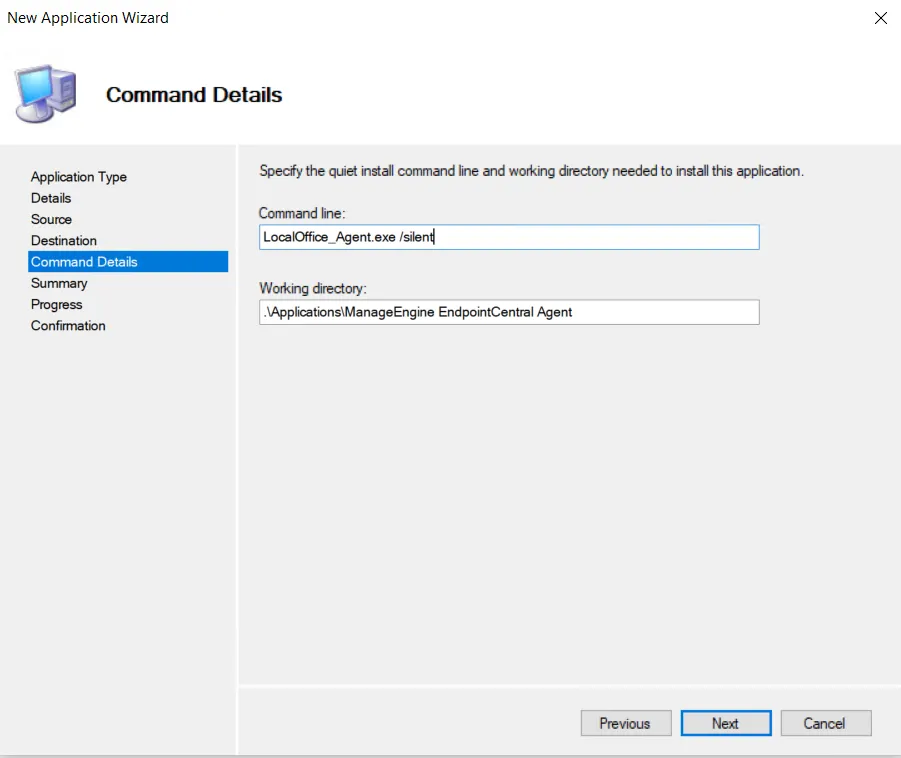Cancel the application wizard
This screenshot has height=758, width=901.
click(825, 723)
